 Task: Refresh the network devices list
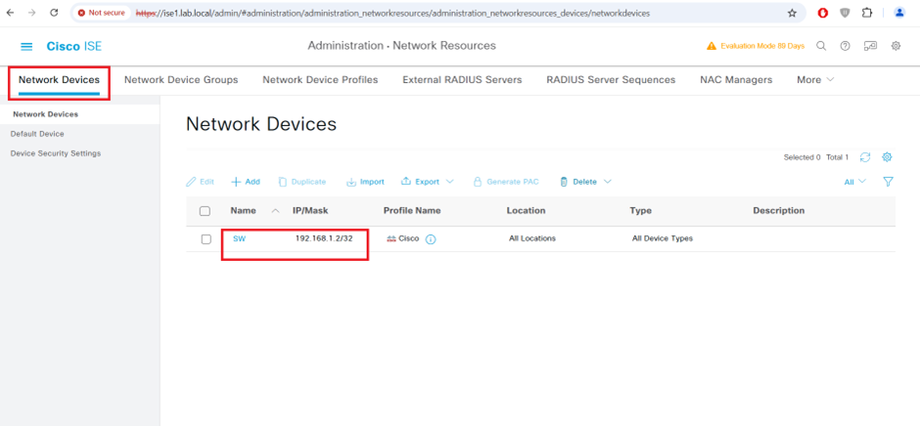(865, 157)
